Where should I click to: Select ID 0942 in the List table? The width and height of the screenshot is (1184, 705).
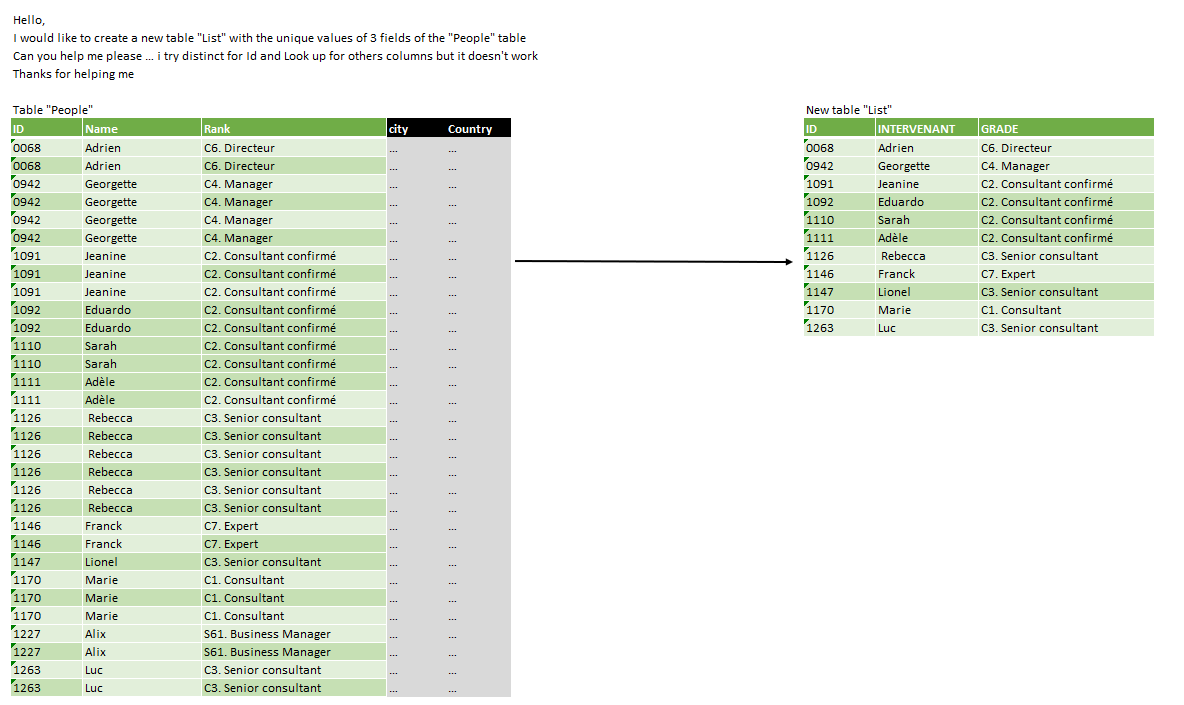[840, 166]
